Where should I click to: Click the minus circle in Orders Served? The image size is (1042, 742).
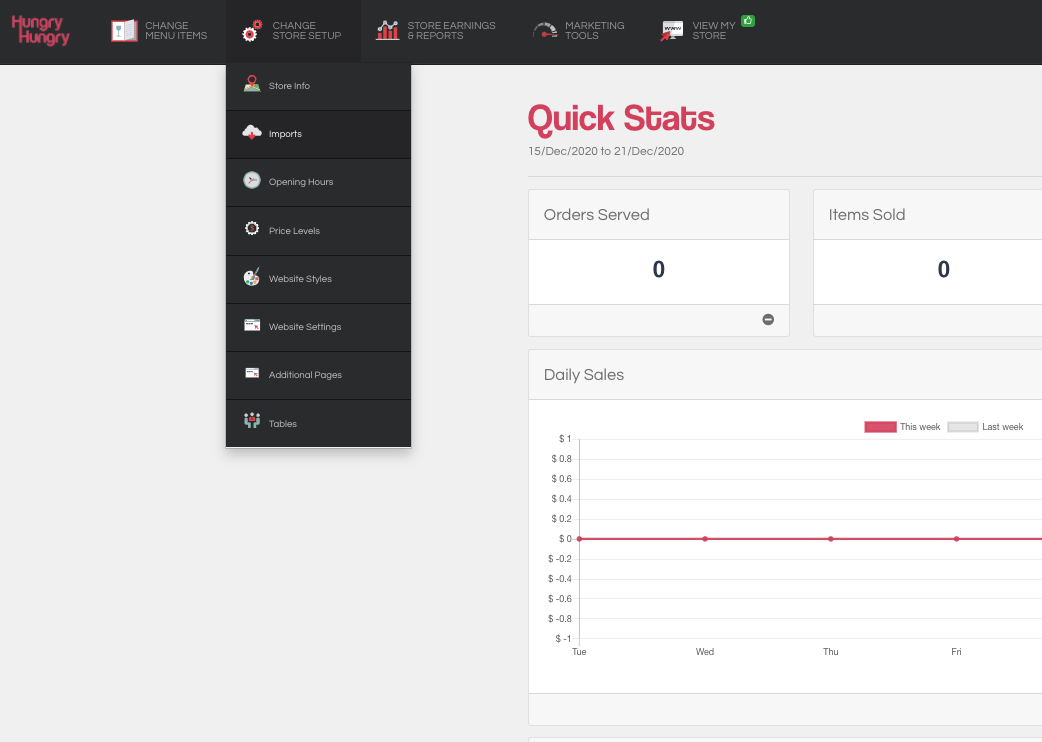768,320
